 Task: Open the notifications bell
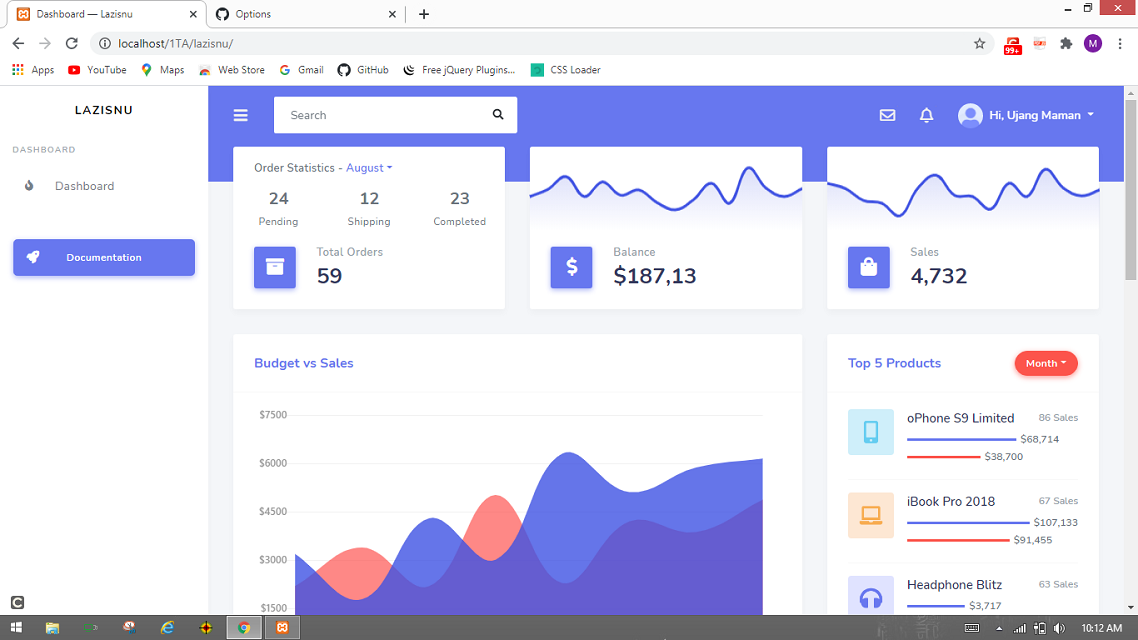pos(926,114)
